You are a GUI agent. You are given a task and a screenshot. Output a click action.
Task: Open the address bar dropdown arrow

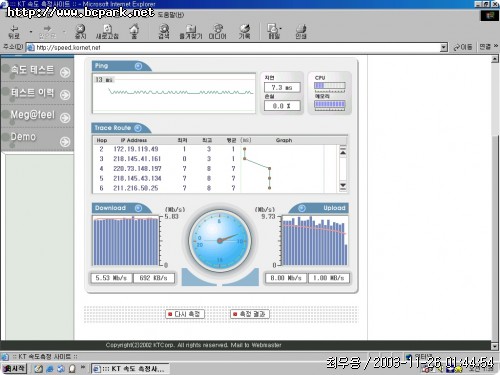coord(443,47)
